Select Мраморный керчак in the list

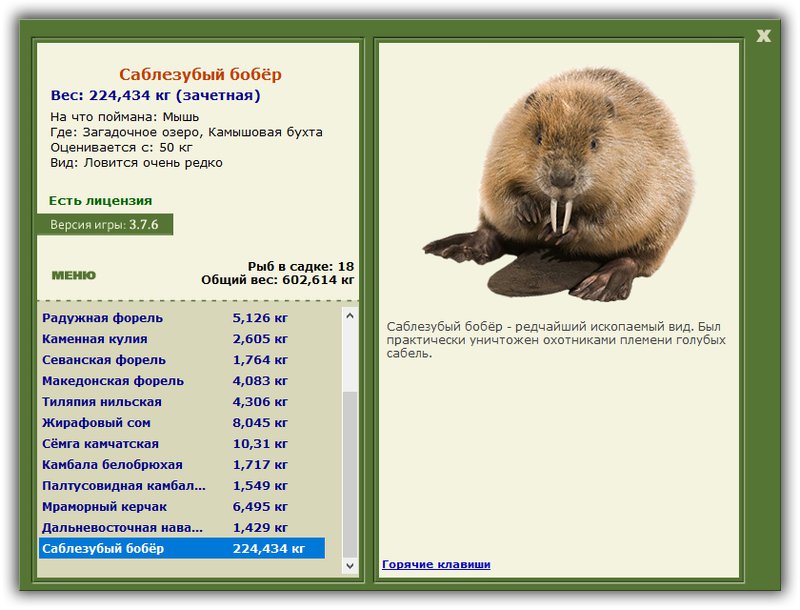pos(182,506)
